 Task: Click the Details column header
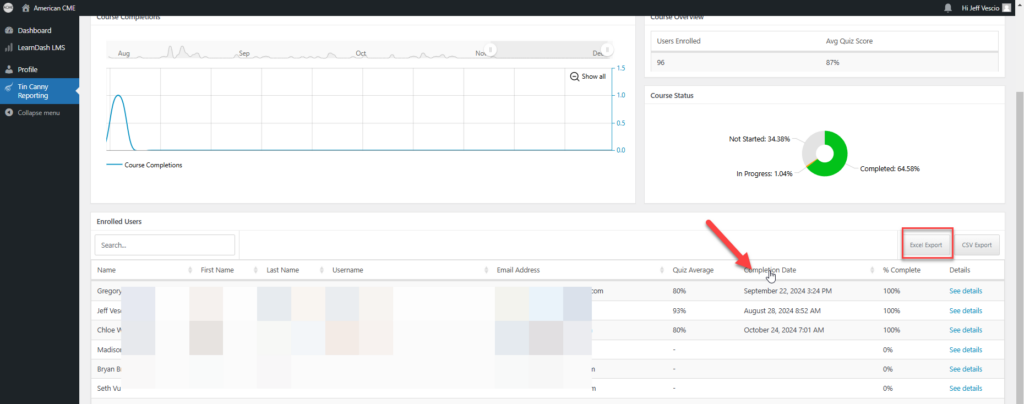(x=959, y=270)
